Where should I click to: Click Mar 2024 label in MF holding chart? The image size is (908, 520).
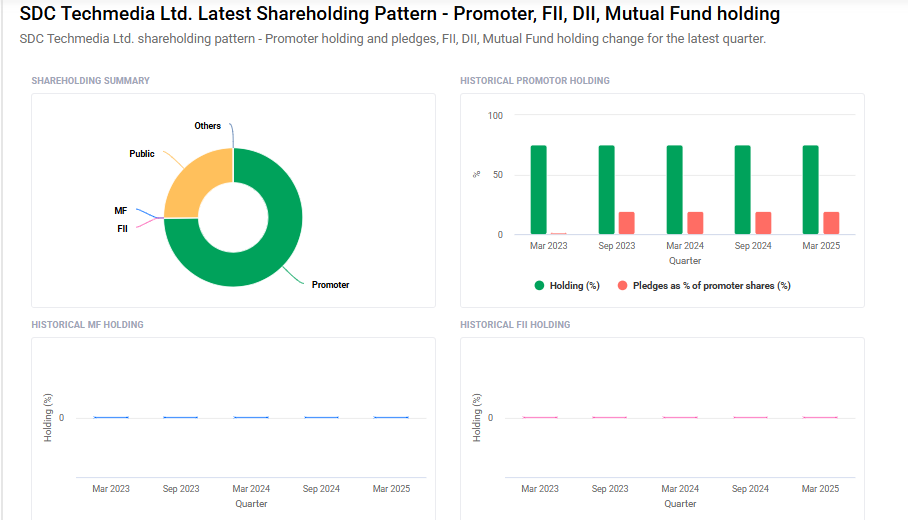coord(251,489)
